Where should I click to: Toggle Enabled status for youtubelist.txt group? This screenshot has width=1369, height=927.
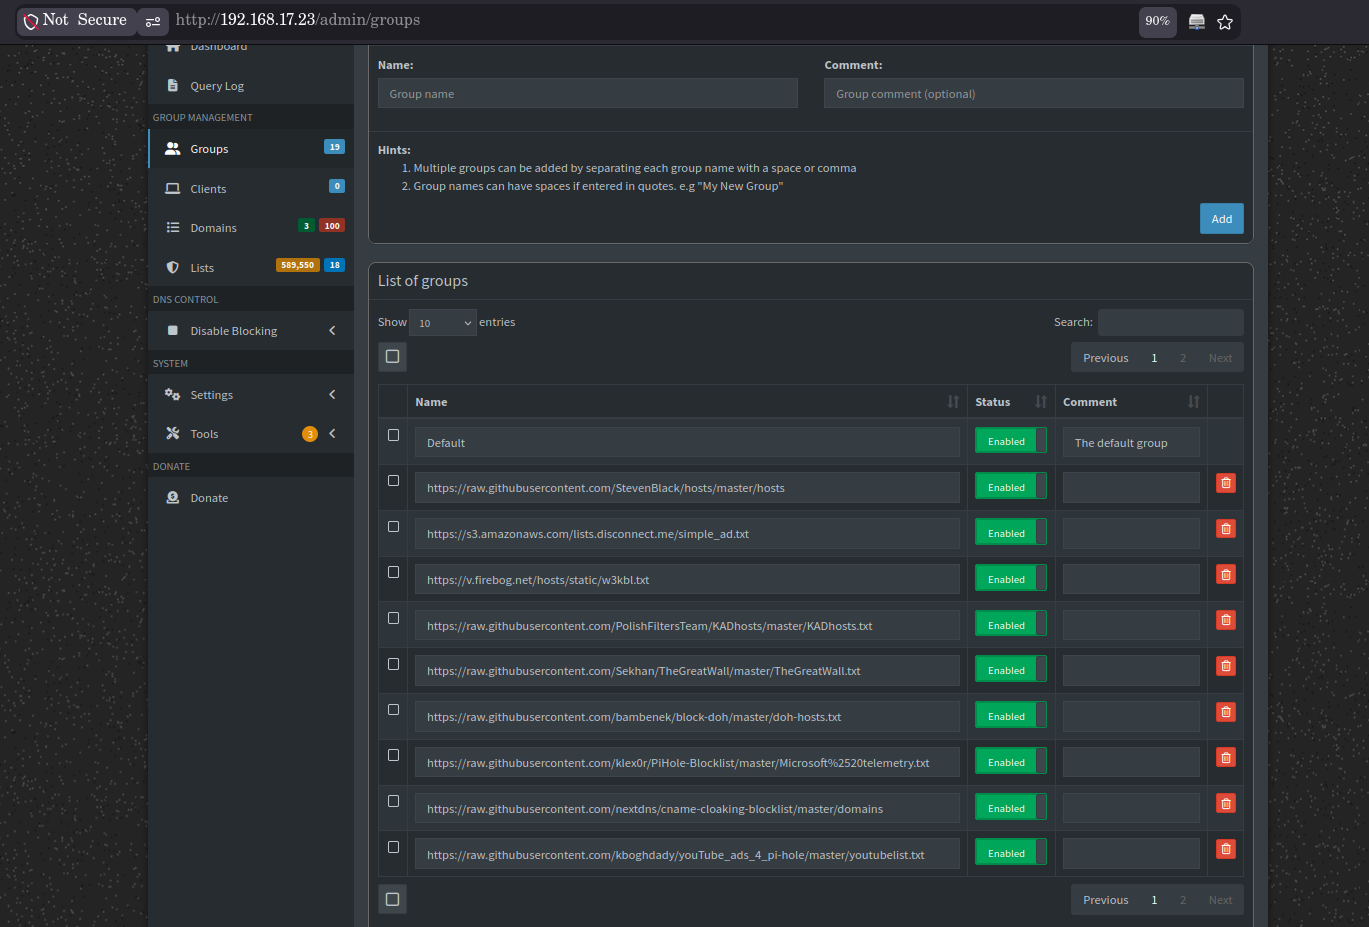click(1011, 853)
